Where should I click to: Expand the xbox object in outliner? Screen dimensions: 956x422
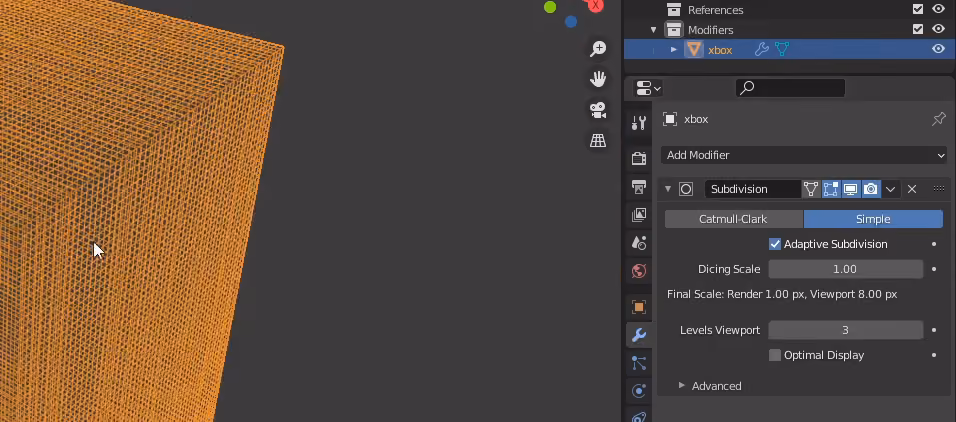tap(674, 49)
